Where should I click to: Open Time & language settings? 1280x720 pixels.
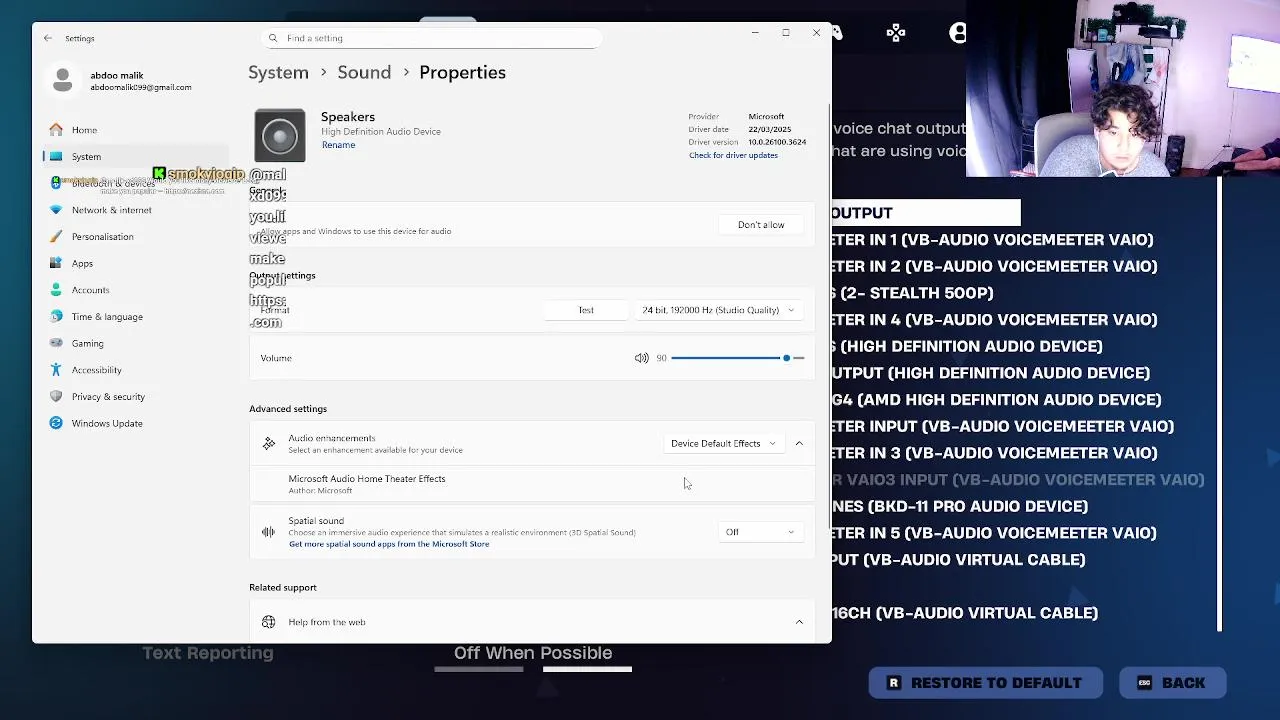pos(107,317)
